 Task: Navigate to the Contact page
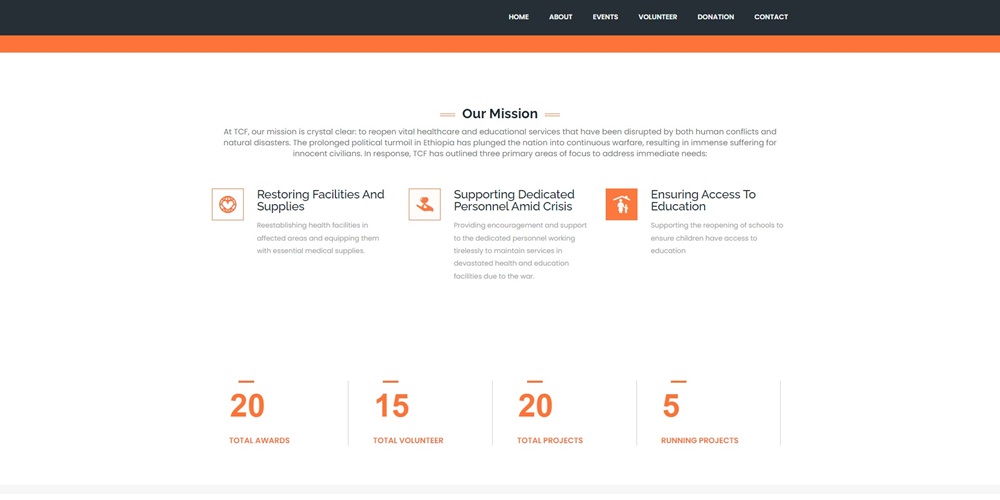tap(771, 17)
